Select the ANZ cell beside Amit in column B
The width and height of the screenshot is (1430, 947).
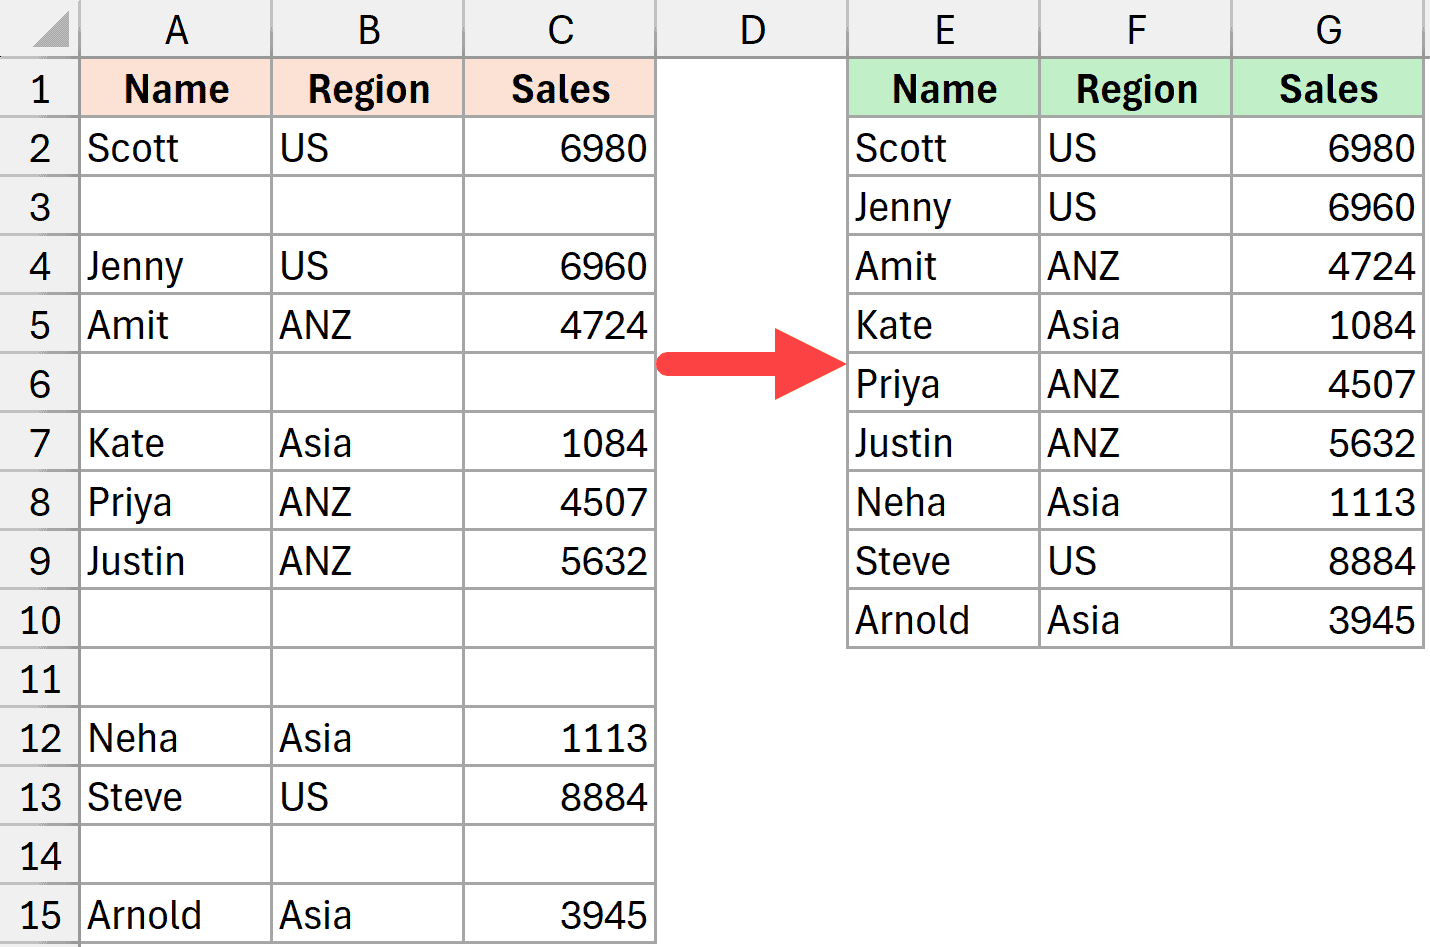[x=367, y=324]
